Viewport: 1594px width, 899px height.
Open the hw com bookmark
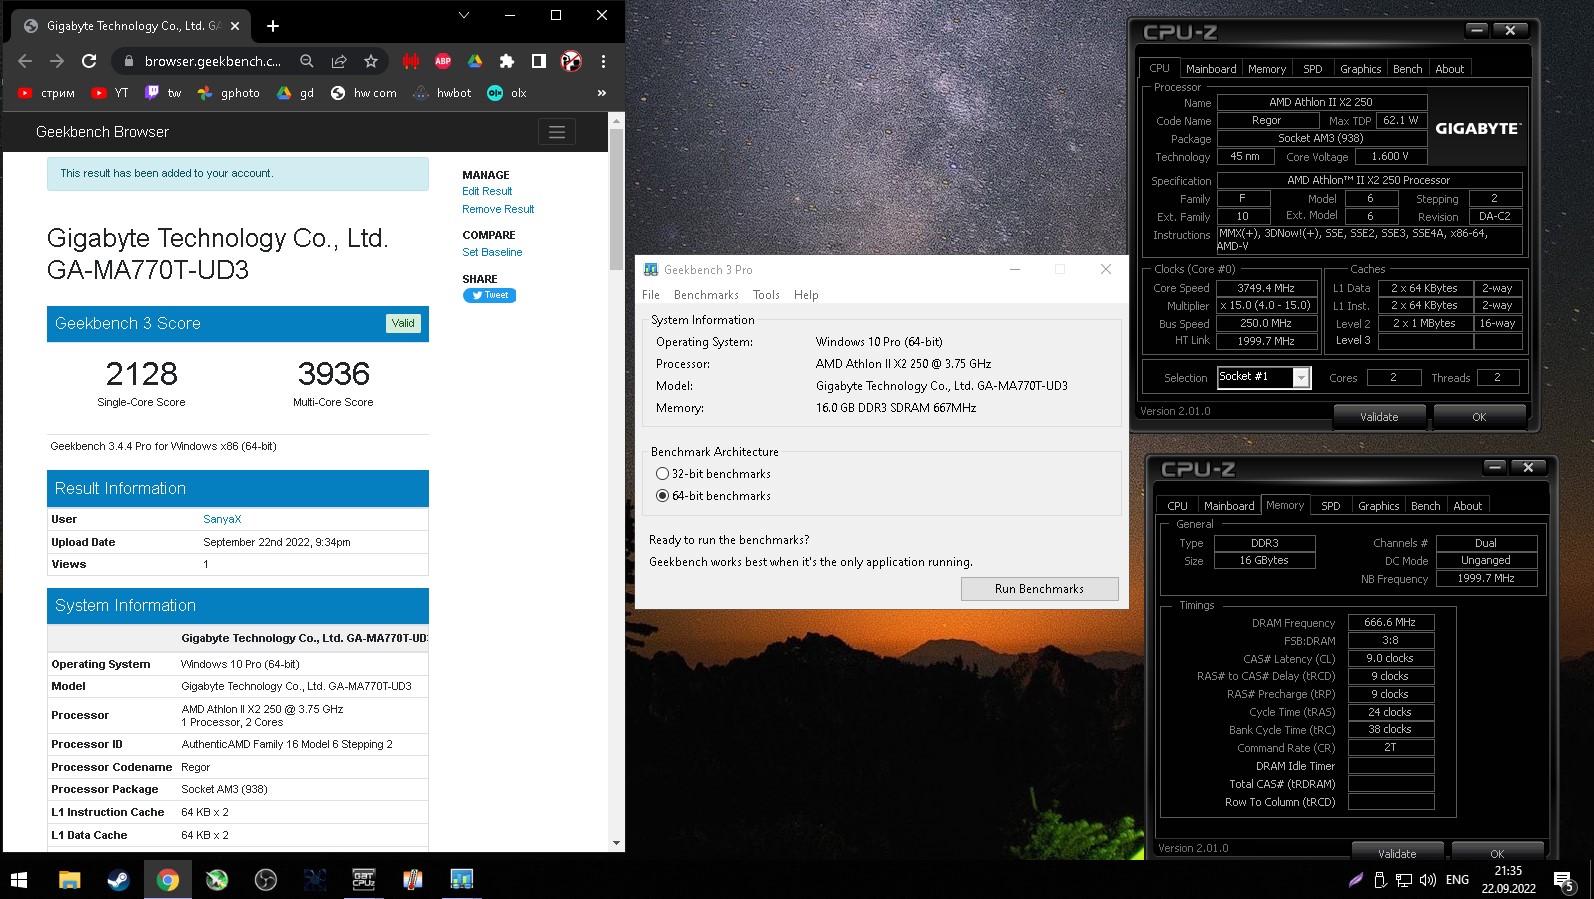click(363, 93)
